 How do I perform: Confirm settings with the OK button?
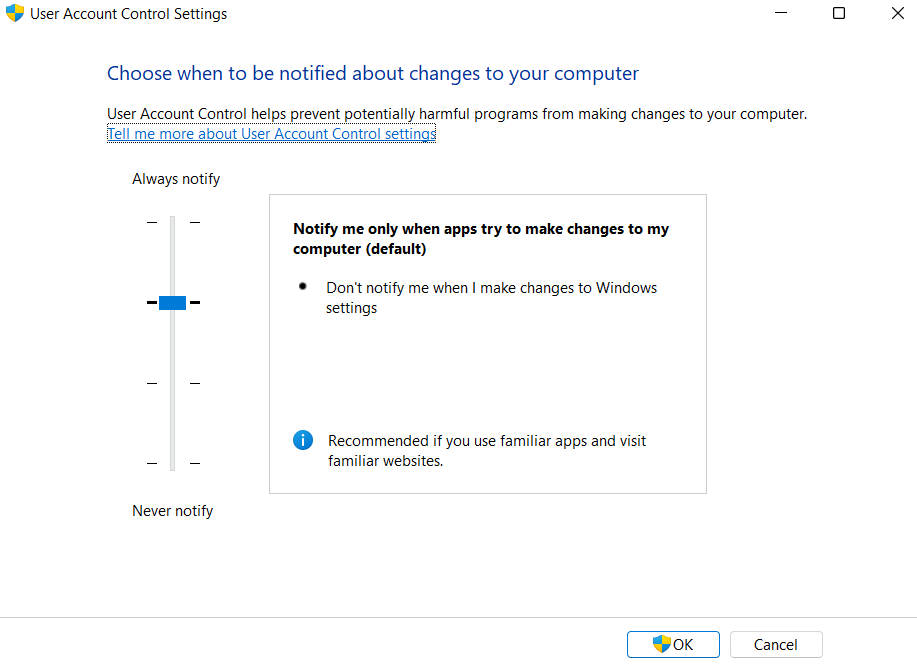tap(673, 645)
